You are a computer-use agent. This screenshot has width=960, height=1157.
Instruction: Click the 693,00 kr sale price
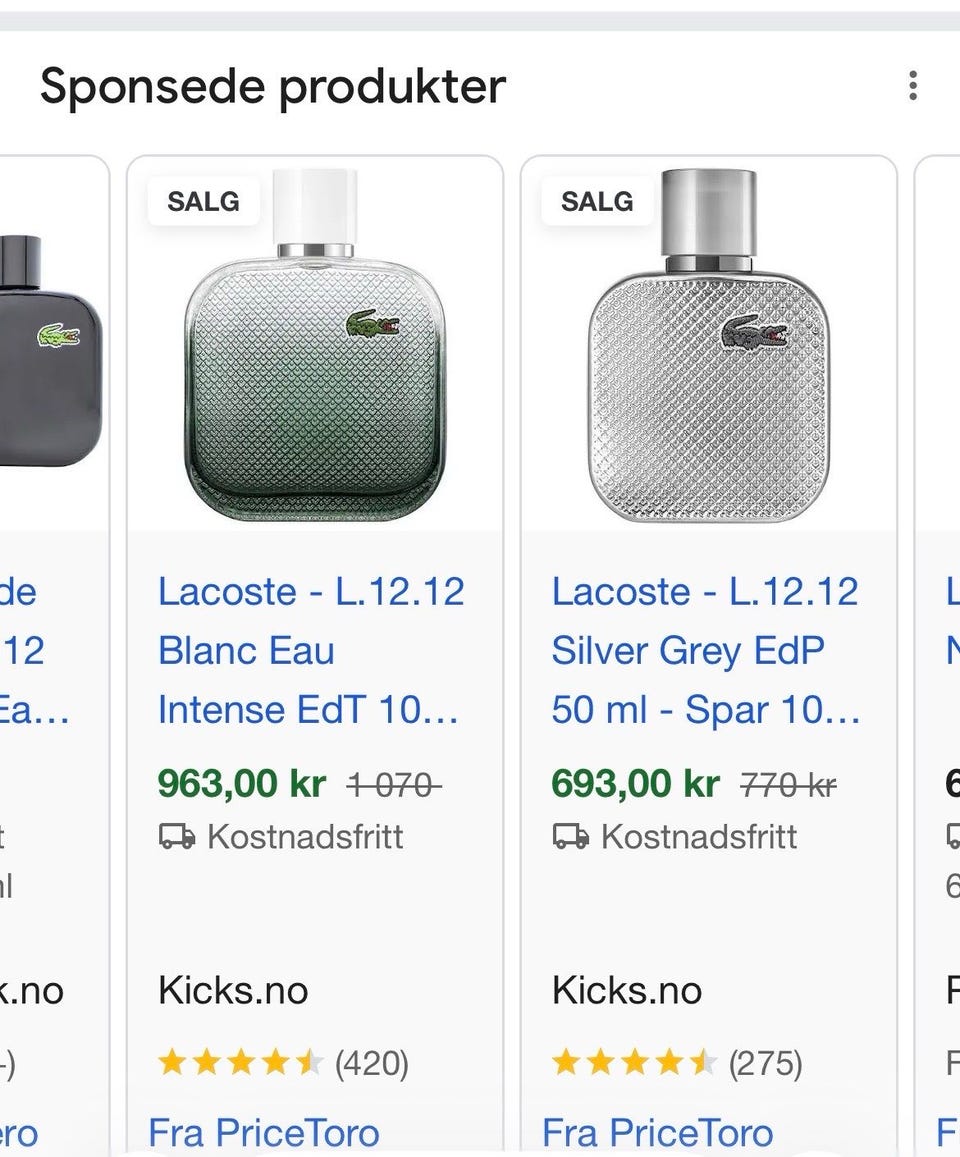[636, 785]
